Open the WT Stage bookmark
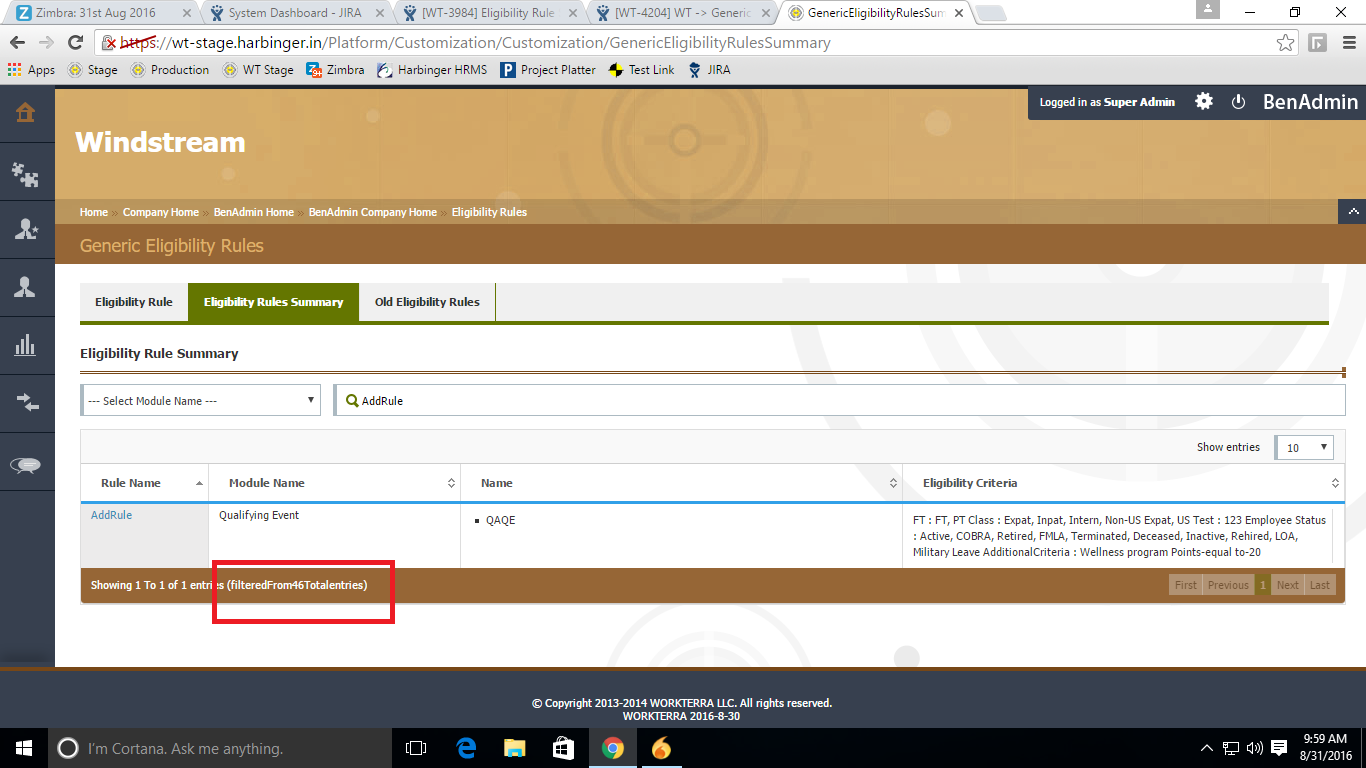This screenshot has width=1366, height=768. 258,70
